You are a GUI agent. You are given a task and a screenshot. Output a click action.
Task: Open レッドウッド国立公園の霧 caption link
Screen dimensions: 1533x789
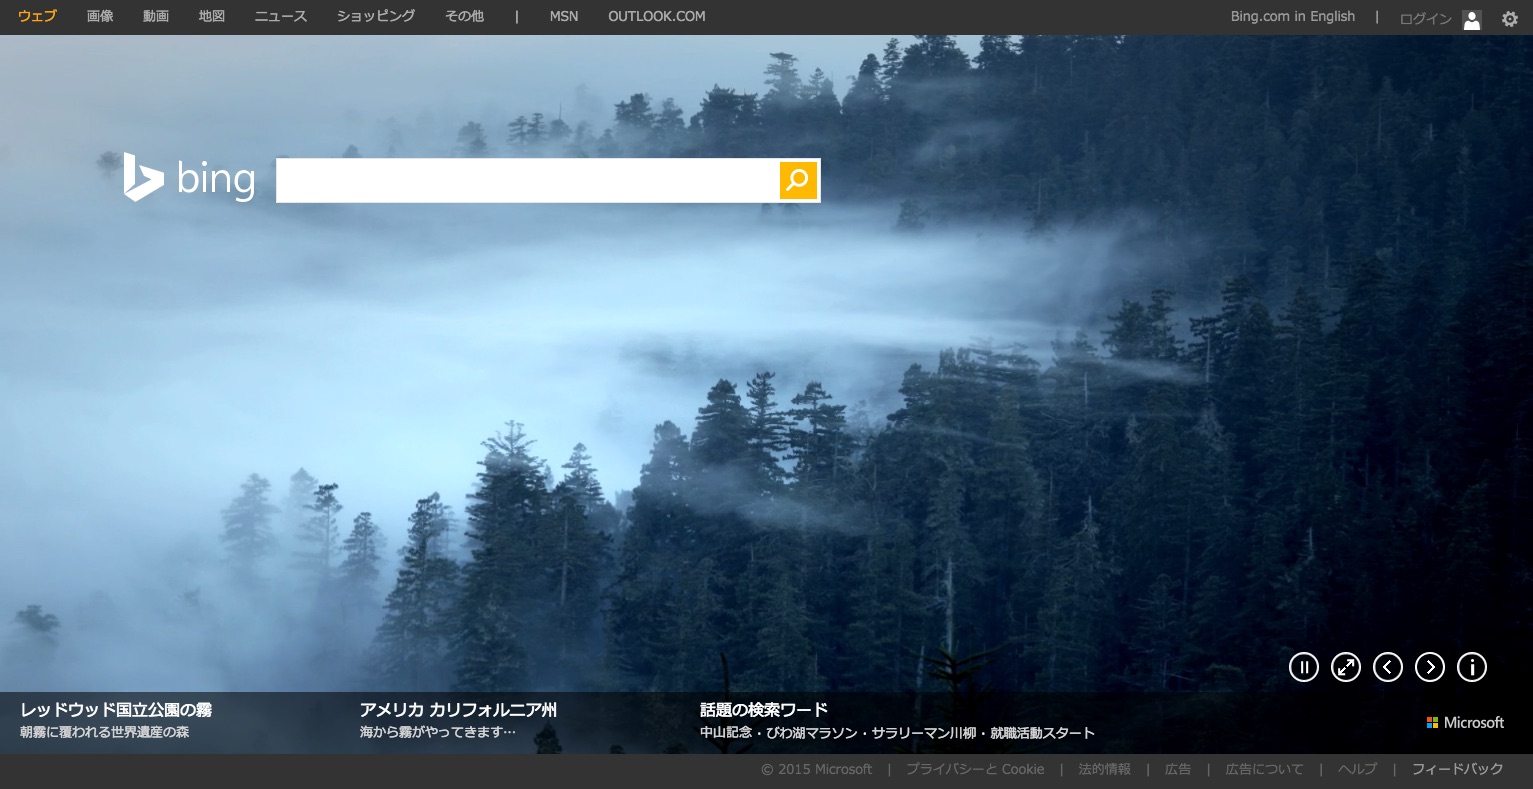coord(116,710)
